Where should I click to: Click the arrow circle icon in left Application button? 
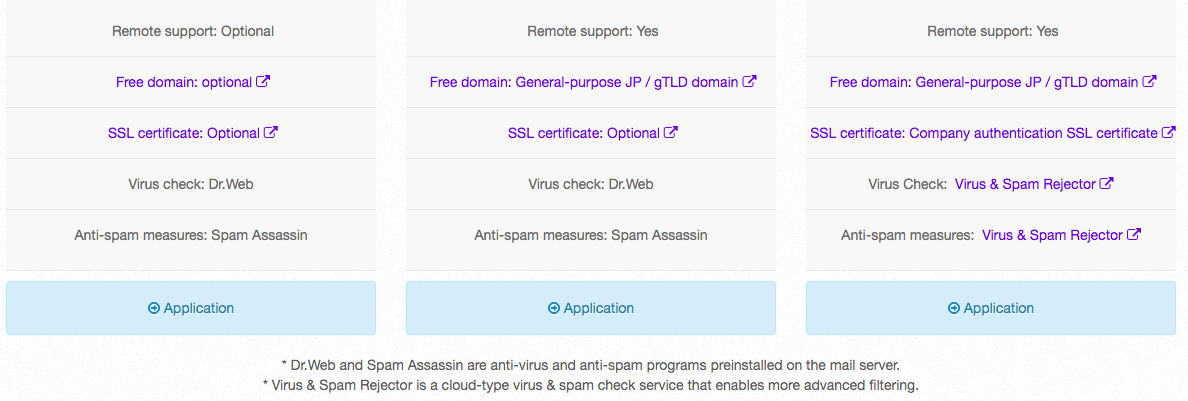pyautogui.click(x=154, y=309)
